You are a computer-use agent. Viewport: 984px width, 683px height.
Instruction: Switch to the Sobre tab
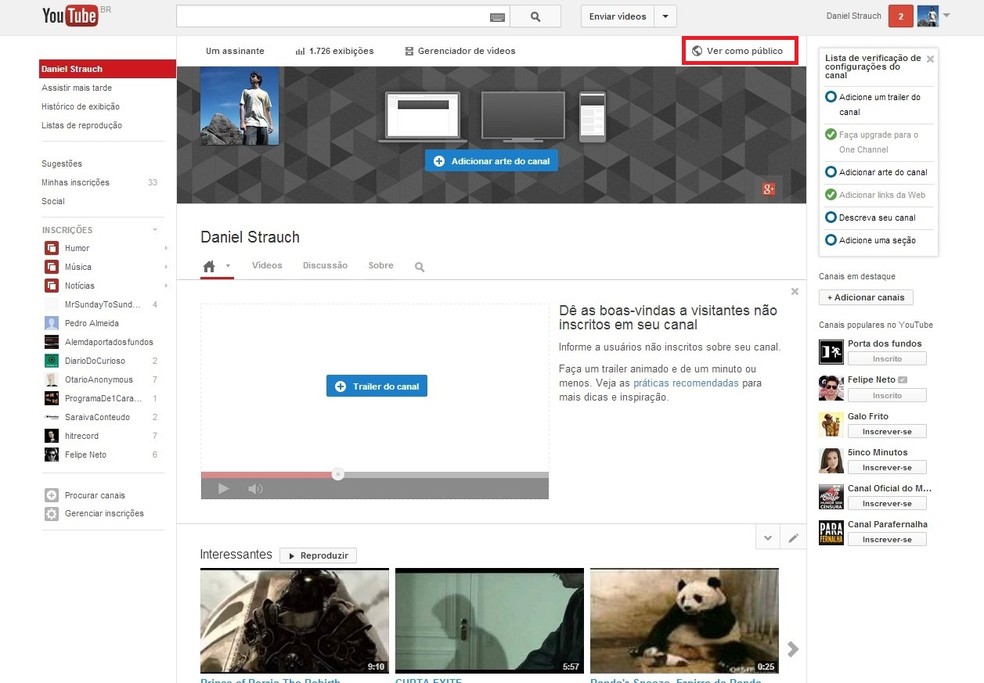381,266
